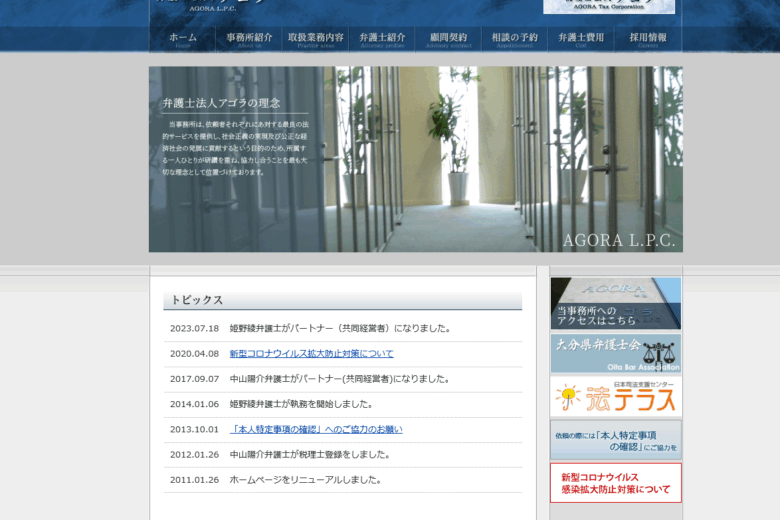Click the AGORA L.P.C. hero office image

click(x=415, y=159)
